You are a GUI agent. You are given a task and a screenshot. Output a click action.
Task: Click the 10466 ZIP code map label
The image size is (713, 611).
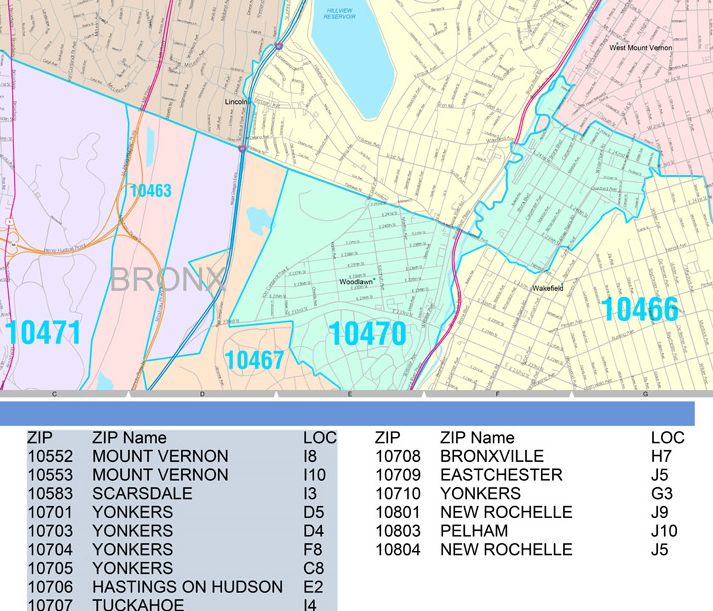click(640, 311)
